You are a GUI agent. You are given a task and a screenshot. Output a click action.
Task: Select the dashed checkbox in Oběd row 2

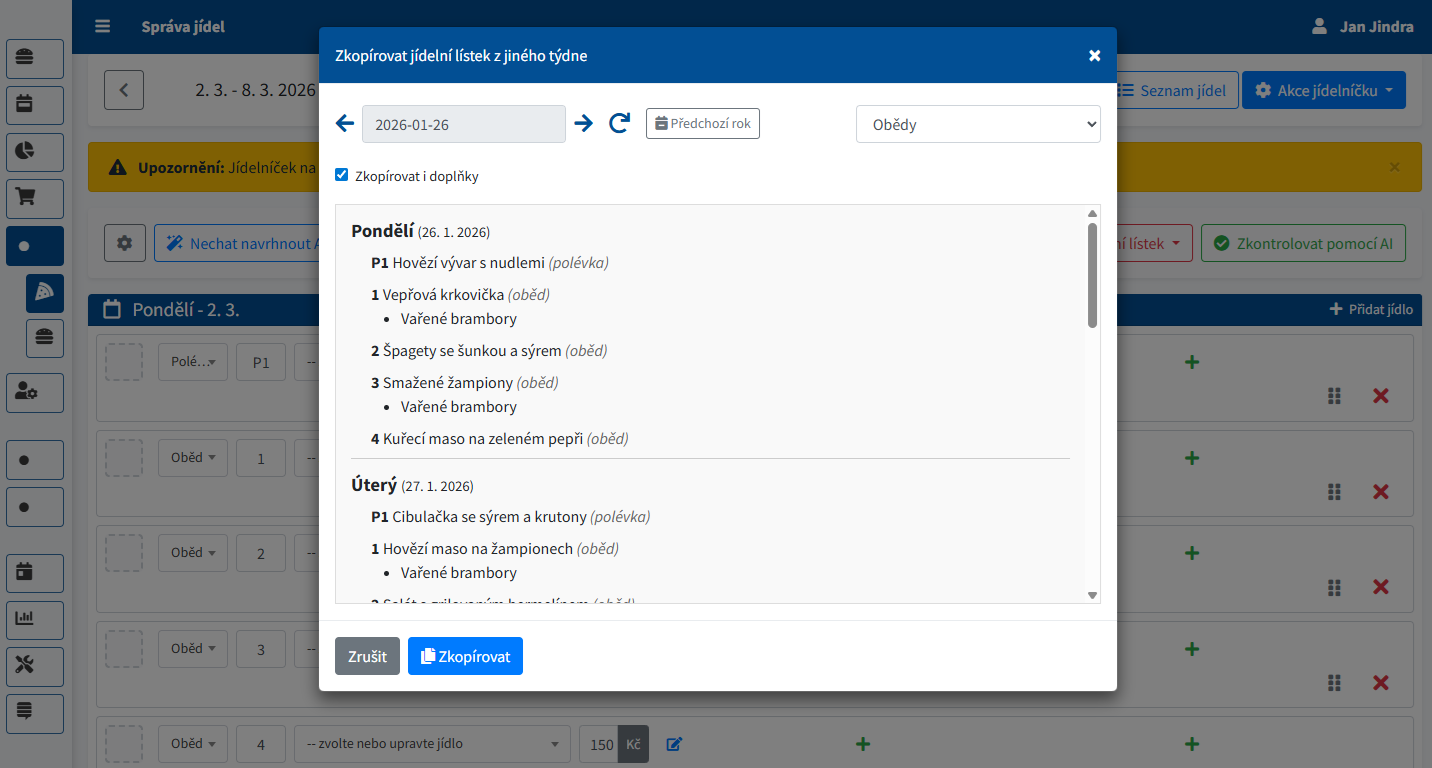tap(124, 553)
